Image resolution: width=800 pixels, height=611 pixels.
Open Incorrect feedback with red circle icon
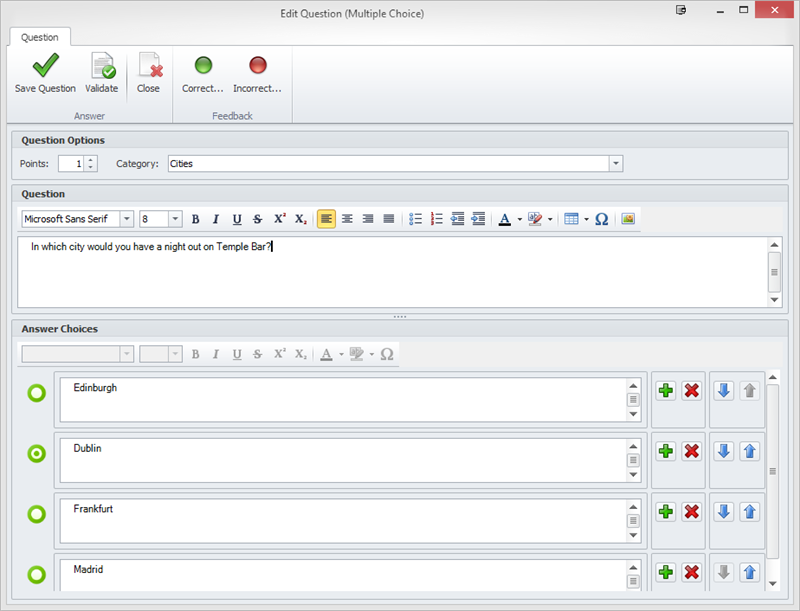coord(257,67)
